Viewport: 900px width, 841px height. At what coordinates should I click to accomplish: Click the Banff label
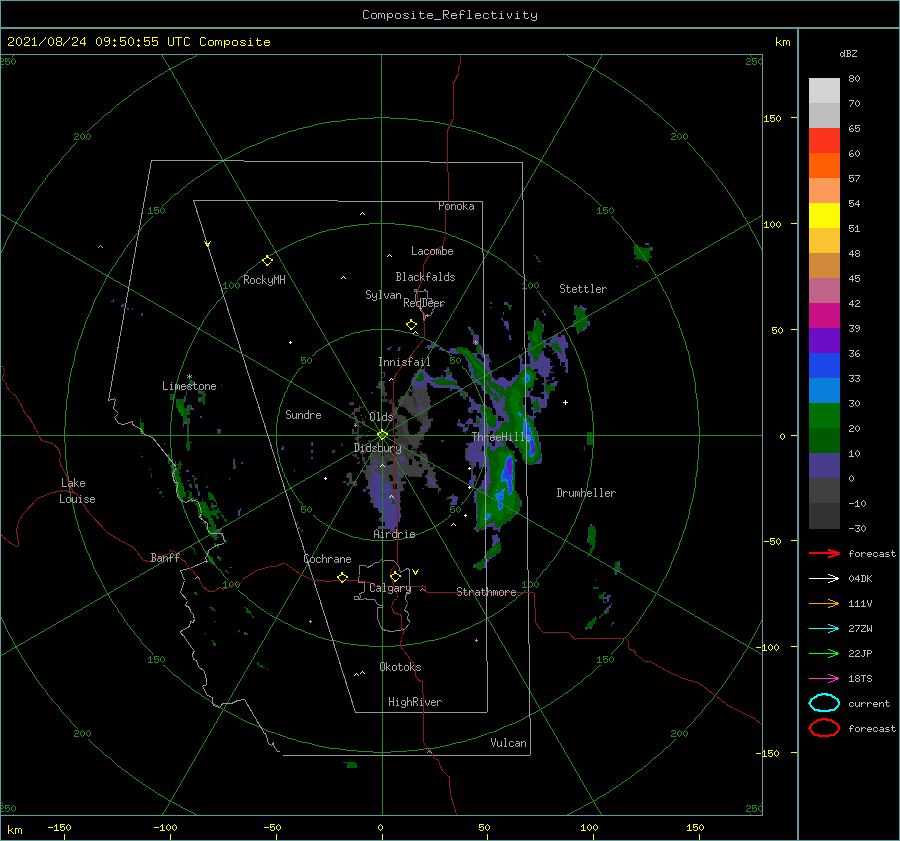pos(165,557)
